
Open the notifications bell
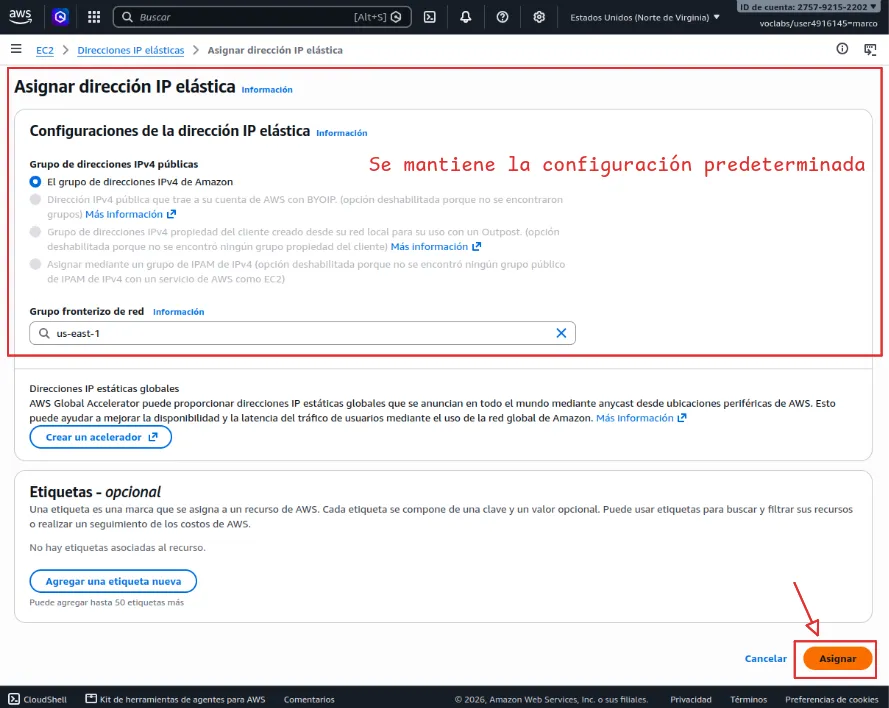(465, 17)
